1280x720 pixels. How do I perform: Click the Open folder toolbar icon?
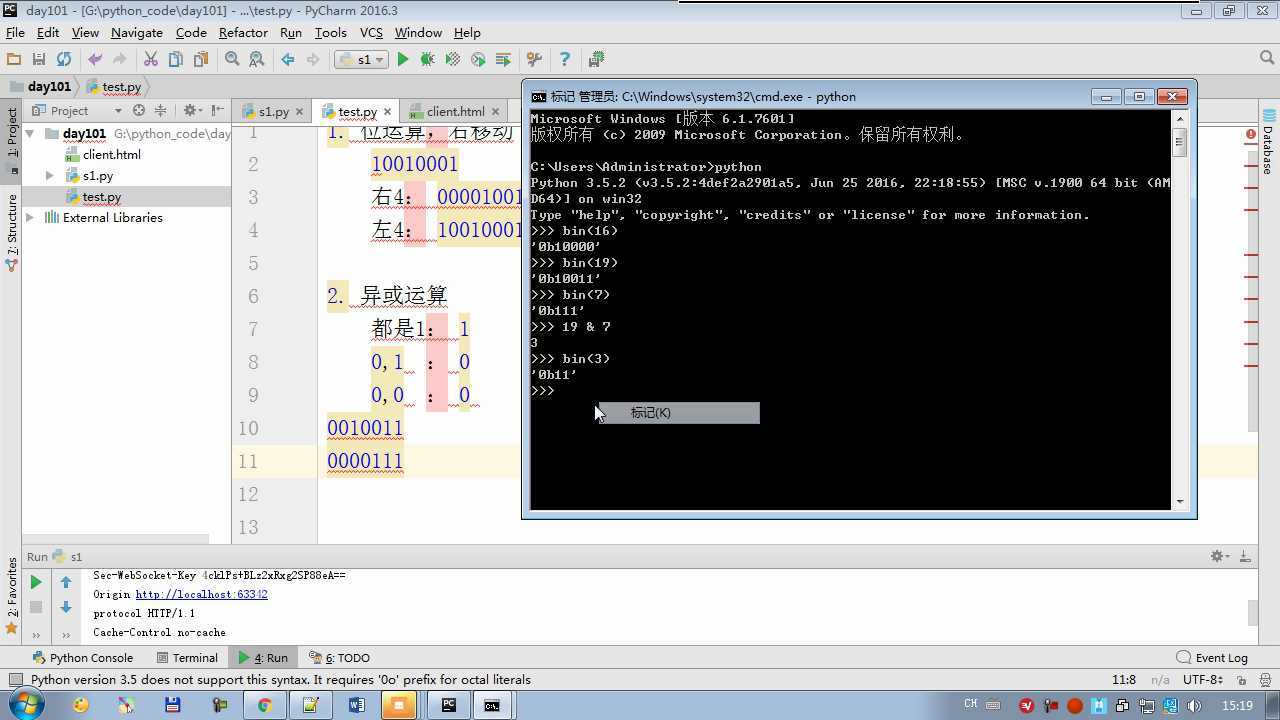pyautogui.click(x=14, y=60)
